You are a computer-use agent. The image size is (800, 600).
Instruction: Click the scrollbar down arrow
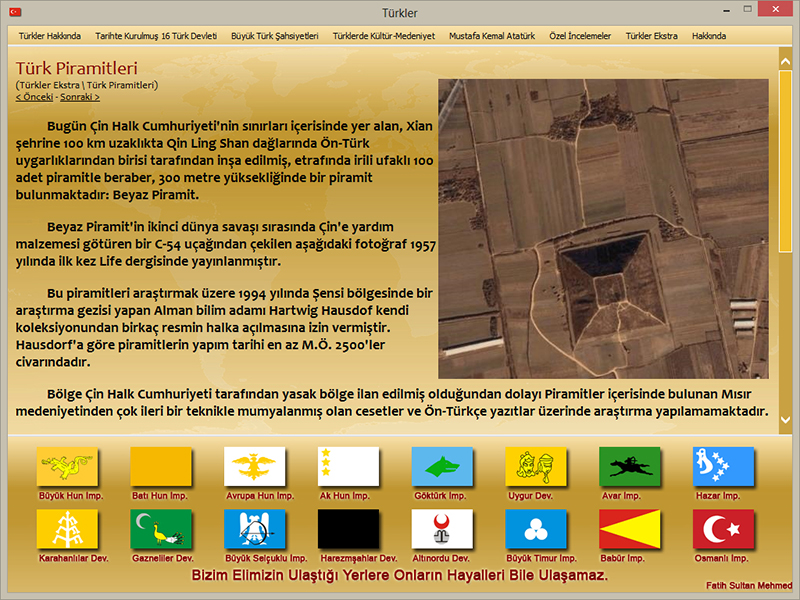[x=785, y=420]
